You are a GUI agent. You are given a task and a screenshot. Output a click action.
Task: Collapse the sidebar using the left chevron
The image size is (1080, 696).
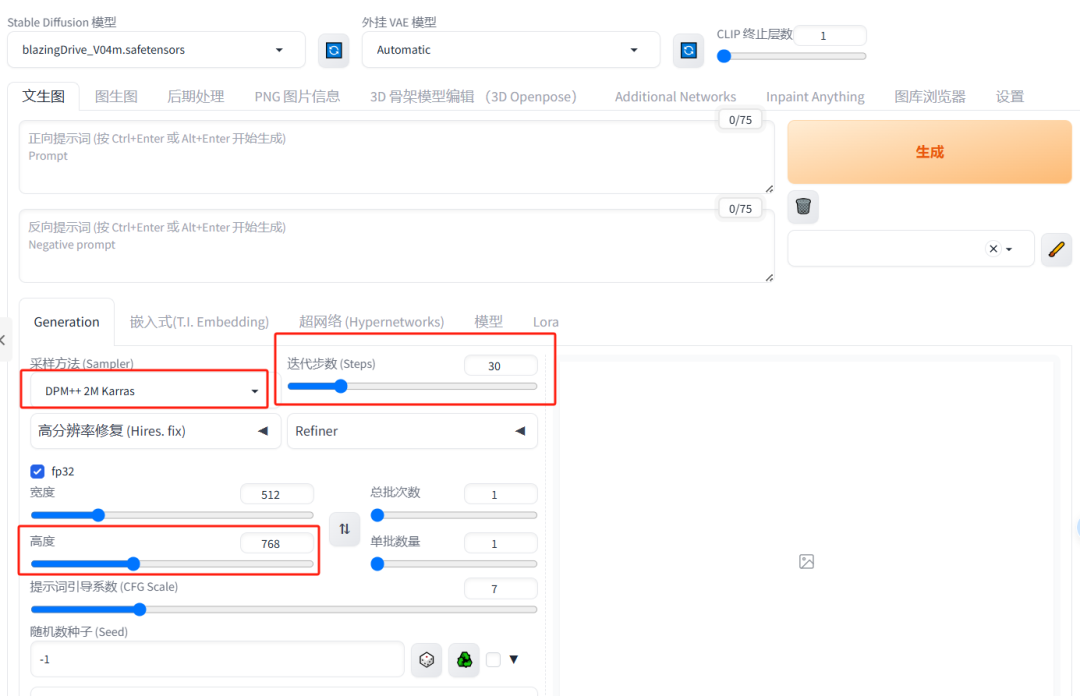click(x=3, y=340)
